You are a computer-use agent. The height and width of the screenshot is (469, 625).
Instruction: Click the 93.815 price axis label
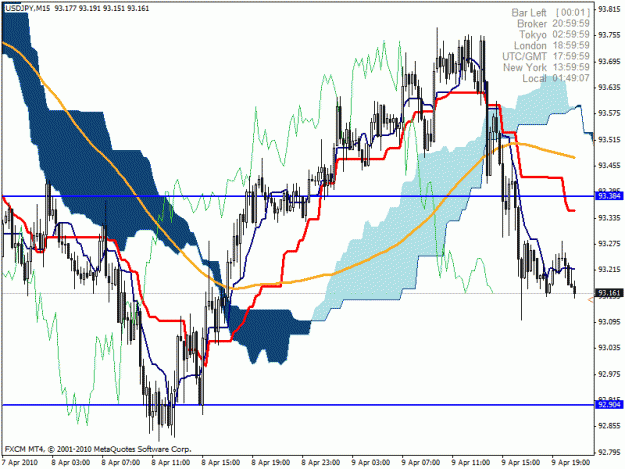click(609, 9)
